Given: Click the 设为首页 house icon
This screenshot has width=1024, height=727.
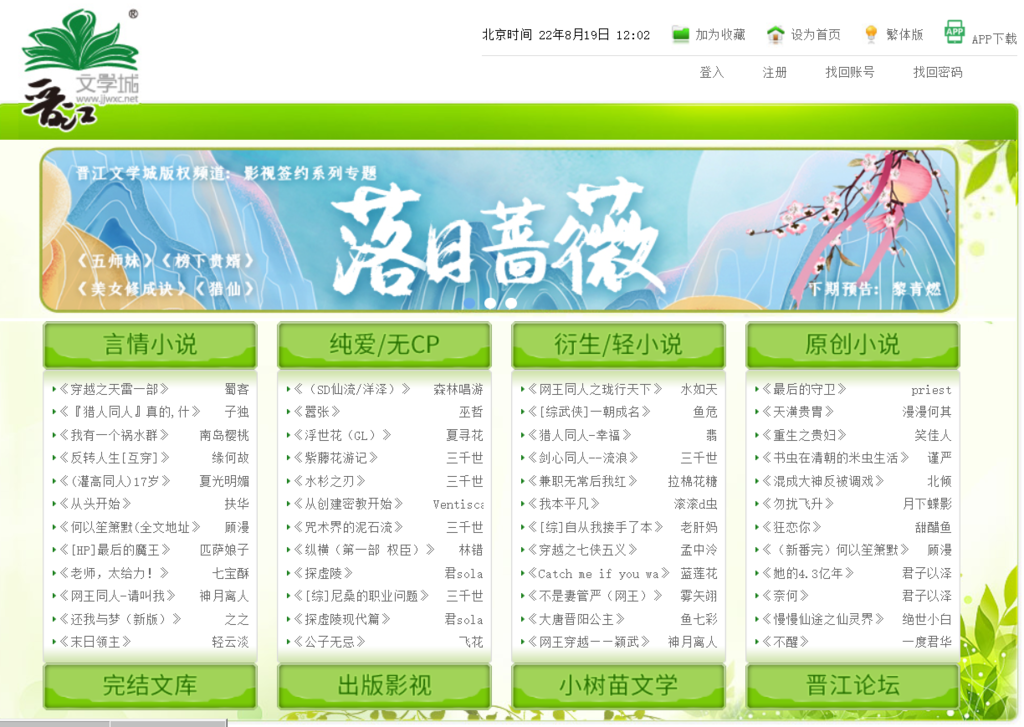Looking at the screenshot, I should (775, 34).
